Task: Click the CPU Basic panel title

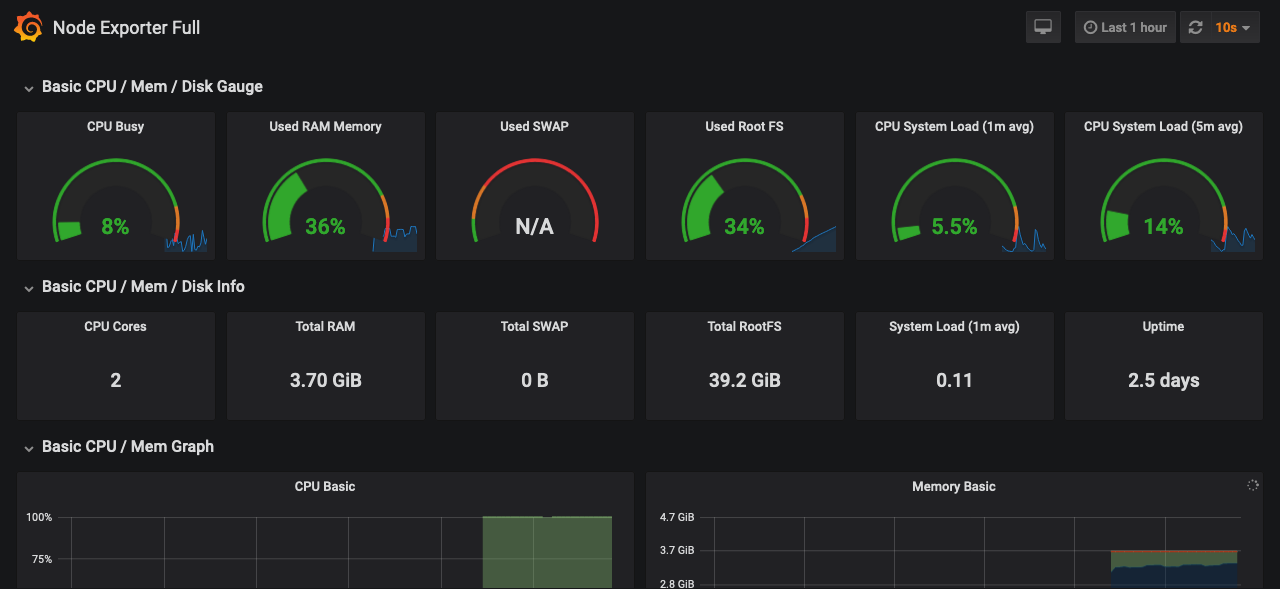Action: point(325,487)
